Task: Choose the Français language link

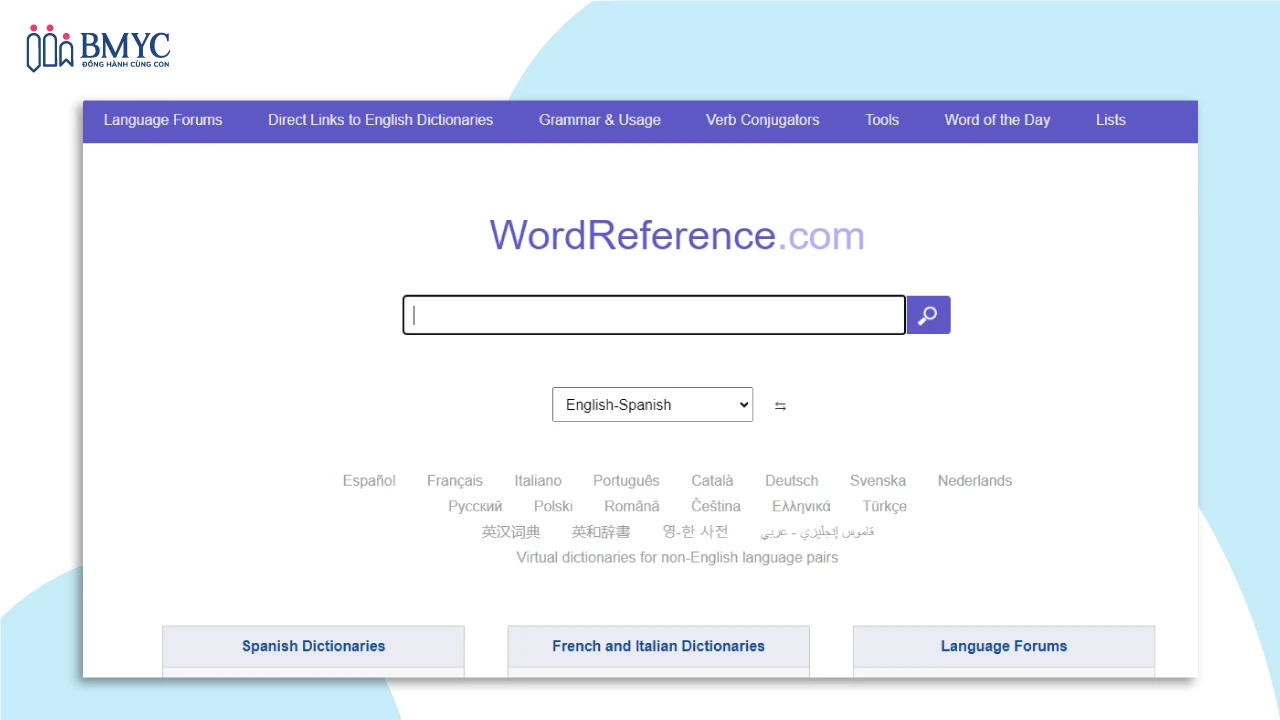Action: tap(455, 481)
